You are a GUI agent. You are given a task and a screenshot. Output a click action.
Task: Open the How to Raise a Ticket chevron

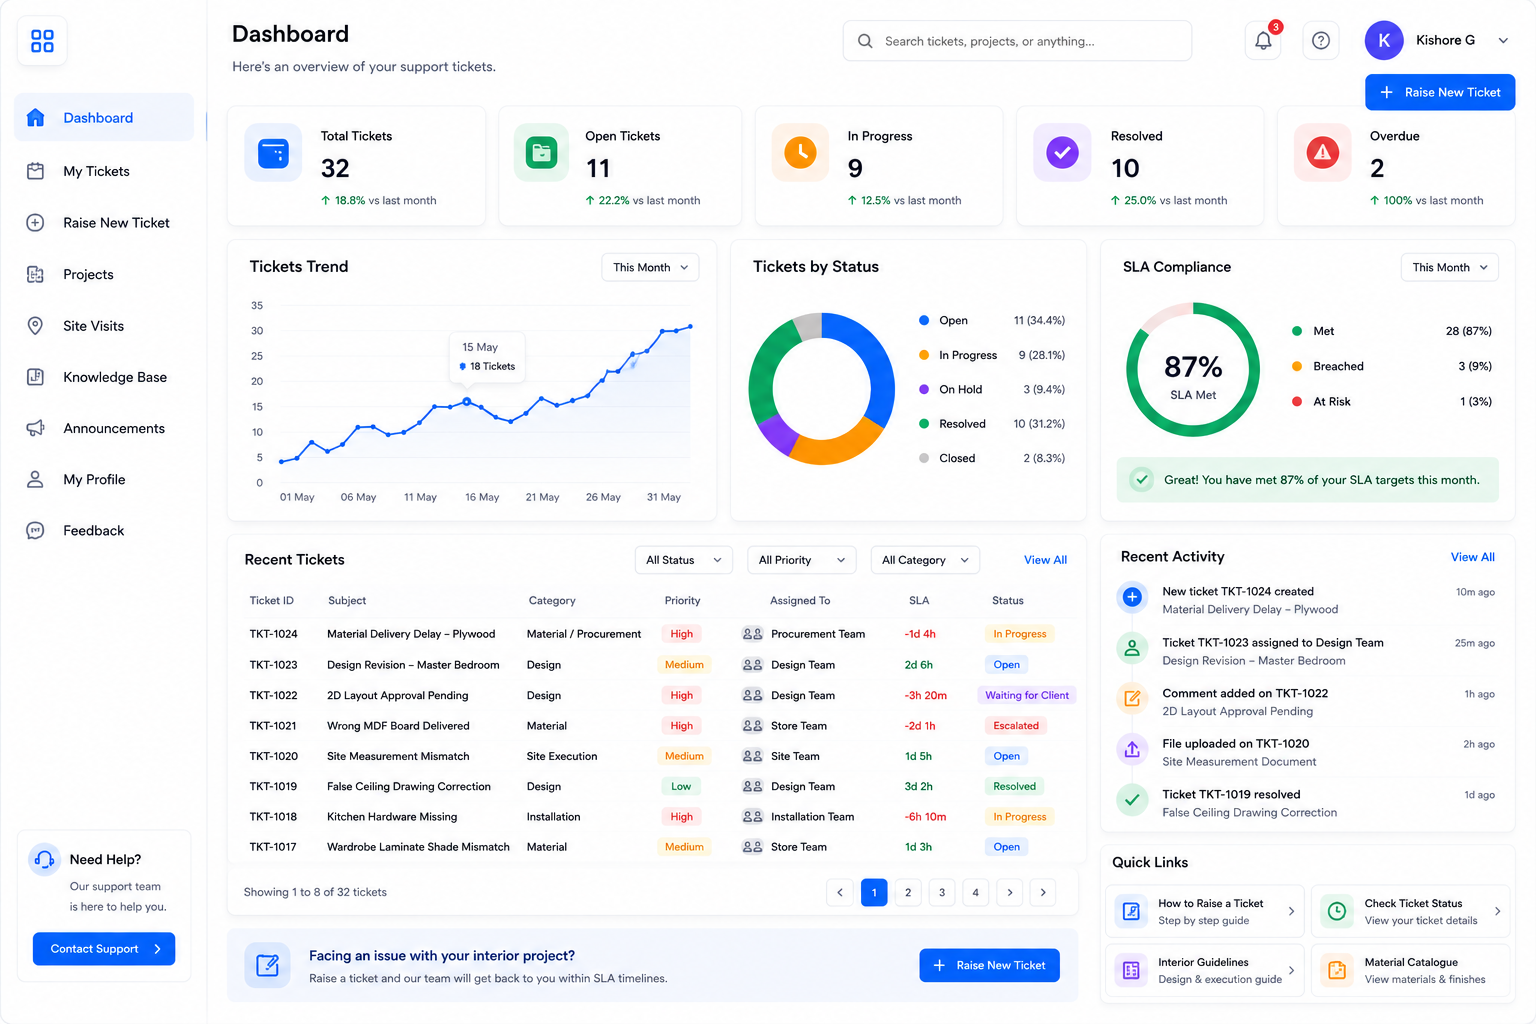click(x=1291, y=911)
